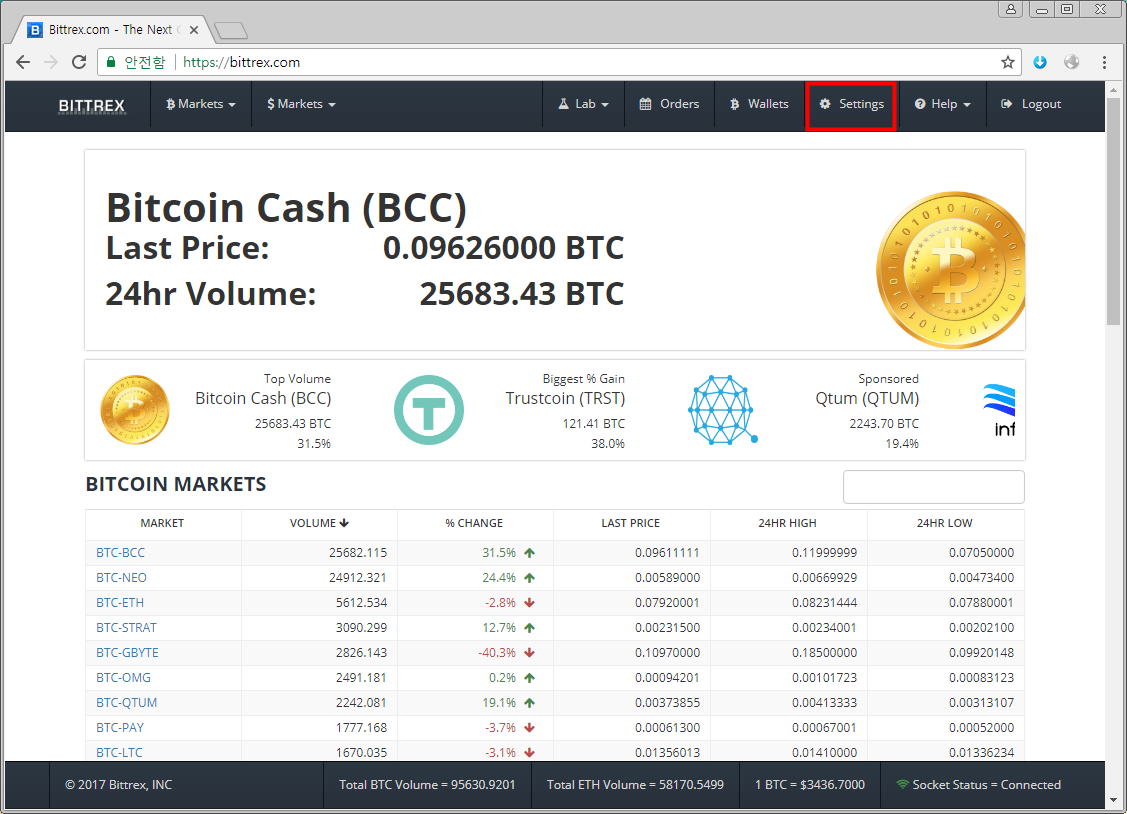
Task: Click the Trustcoin (TRST) biggest gain title
Action: [566, 398]
